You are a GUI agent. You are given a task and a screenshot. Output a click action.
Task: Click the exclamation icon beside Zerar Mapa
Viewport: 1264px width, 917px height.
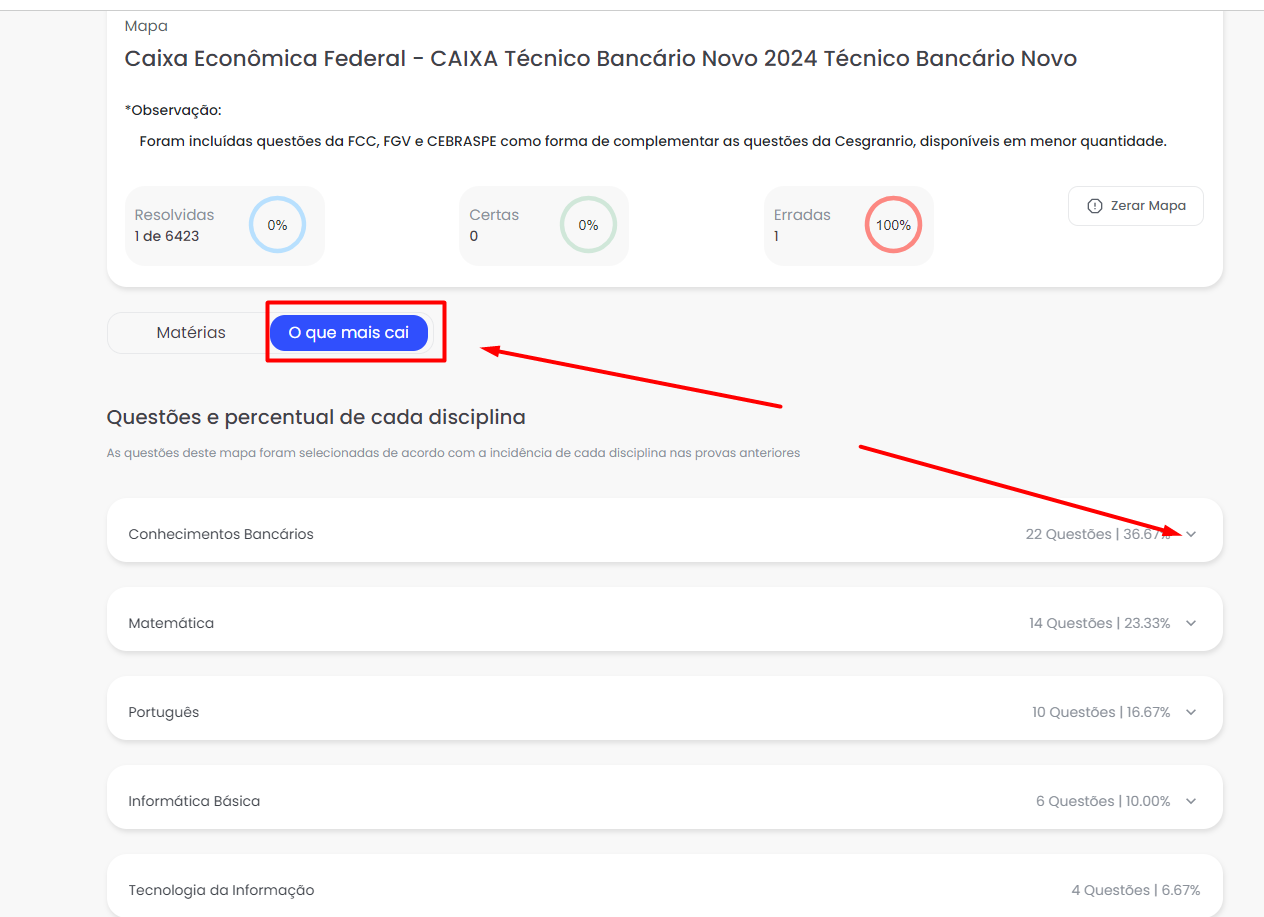pyautogui.click(x=1095, y=206)
